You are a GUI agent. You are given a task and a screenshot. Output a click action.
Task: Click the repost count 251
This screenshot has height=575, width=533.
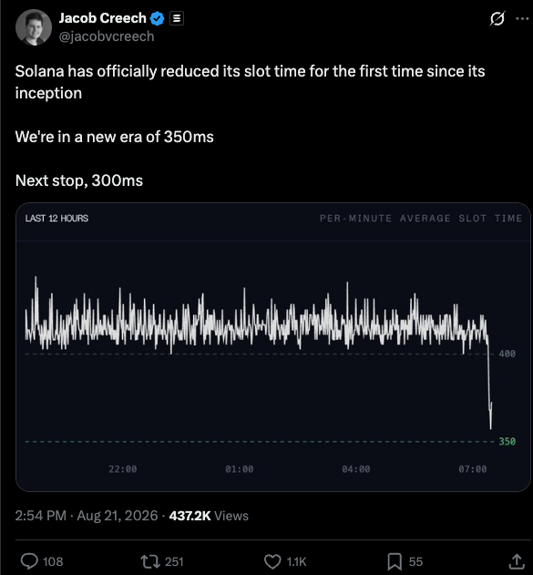[174, 562]
